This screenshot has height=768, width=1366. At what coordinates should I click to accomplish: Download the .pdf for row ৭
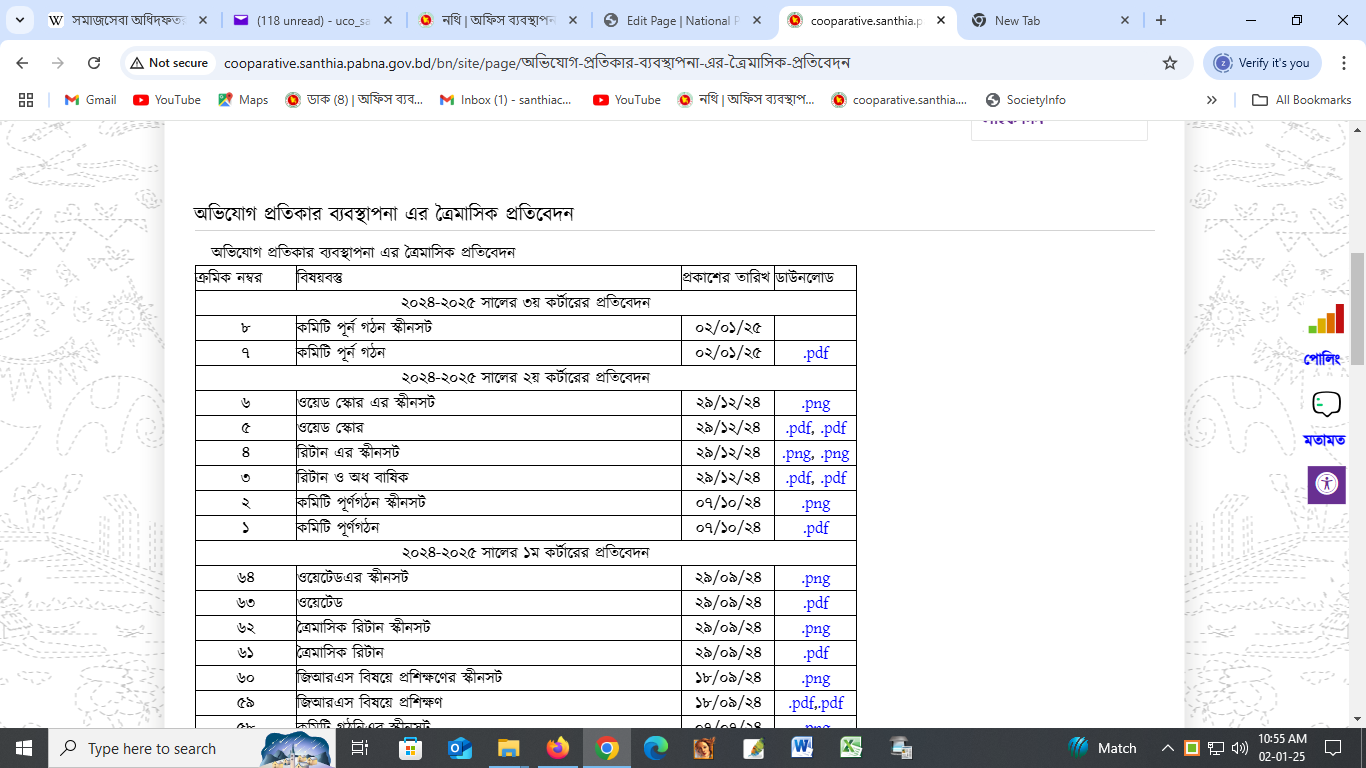point(815,353)
